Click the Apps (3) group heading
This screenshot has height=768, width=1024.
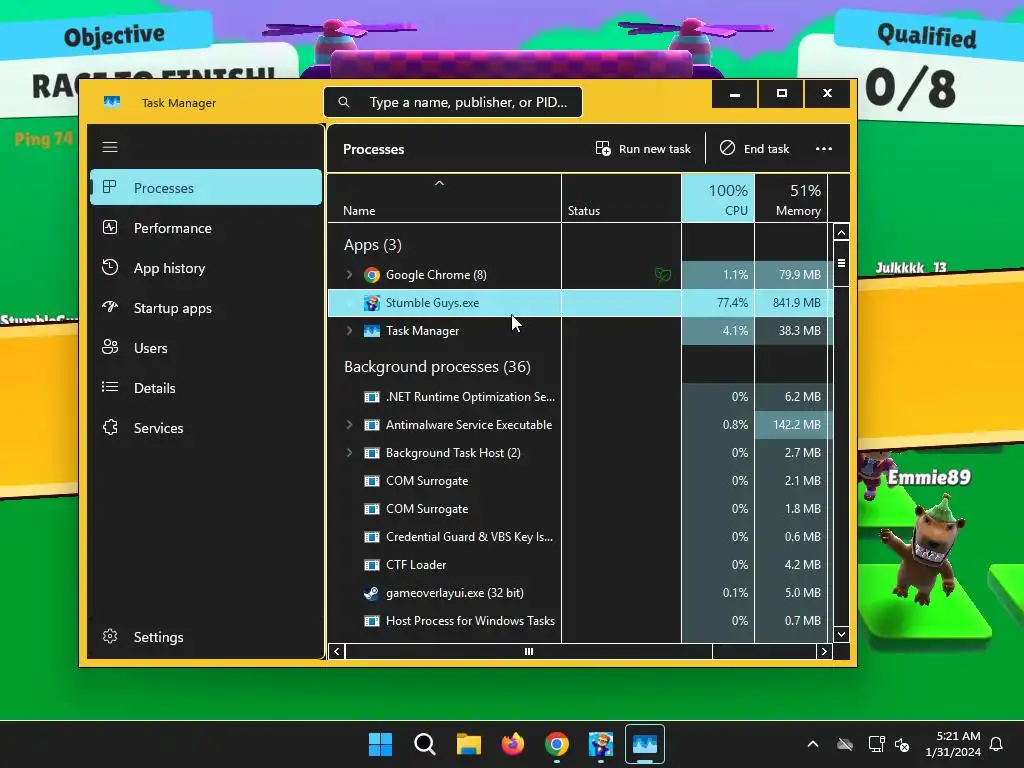[373, 245]
